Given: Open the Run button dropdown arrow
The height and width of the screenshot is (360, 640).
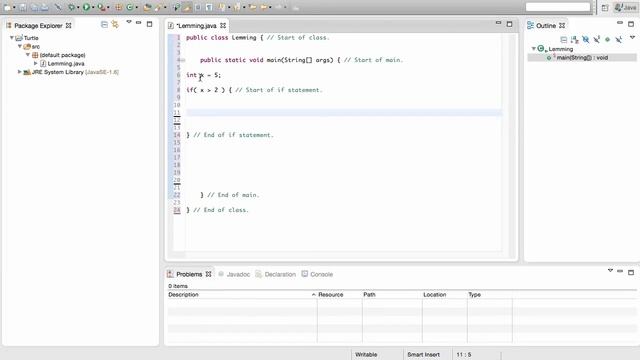Looking at the screenshot, I should (x=93, y=7).
